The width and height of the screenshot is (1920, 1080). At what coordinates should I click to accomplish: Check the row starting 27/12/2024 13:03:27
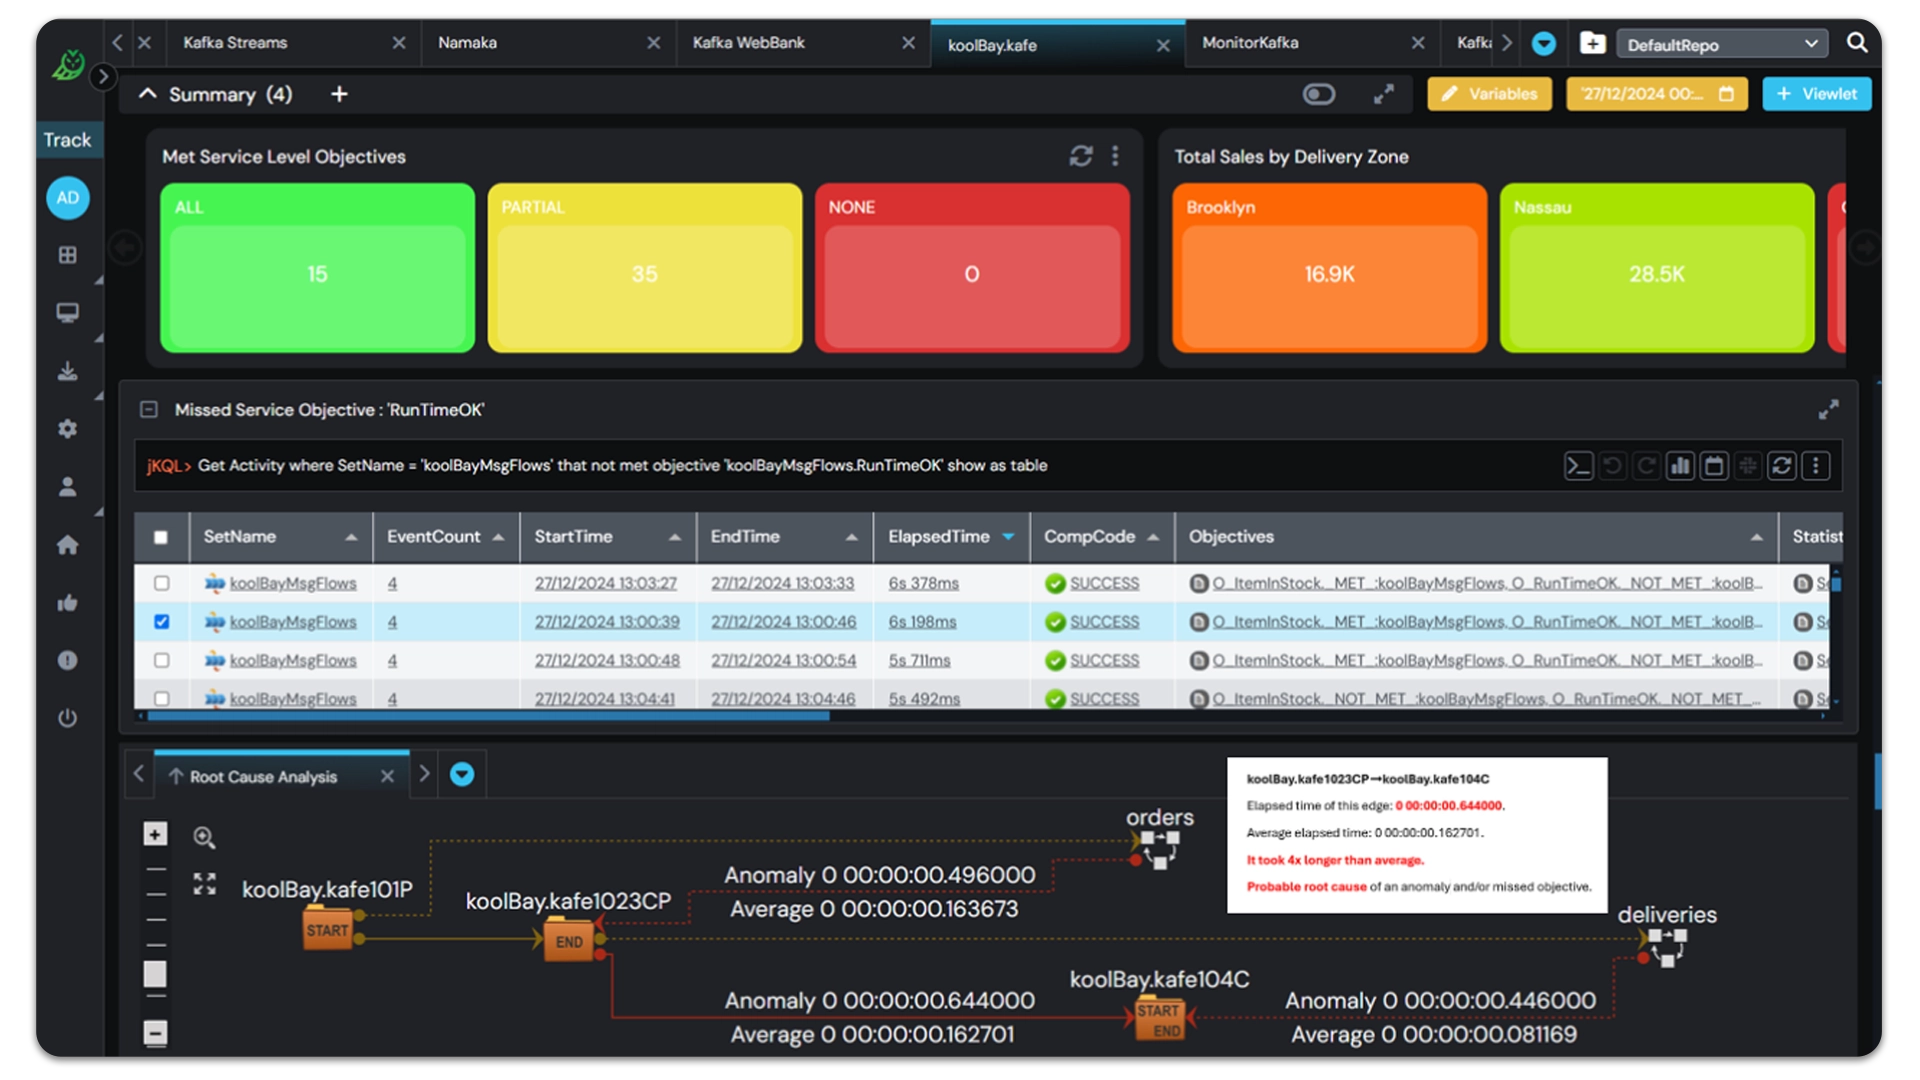[161, 583]
